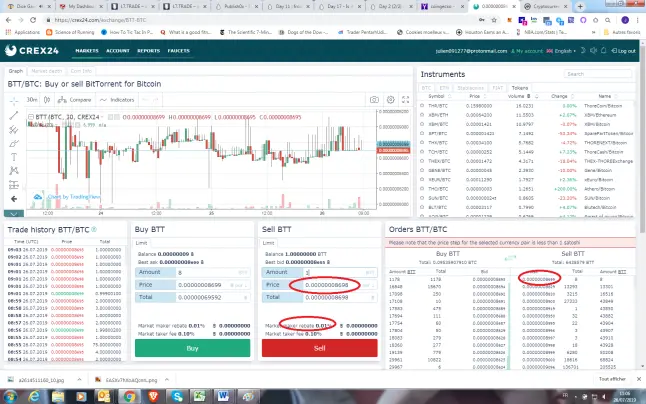646x404 pixels.
Task: Focus the Instruments search field
Action: click(x=597, y=74)
